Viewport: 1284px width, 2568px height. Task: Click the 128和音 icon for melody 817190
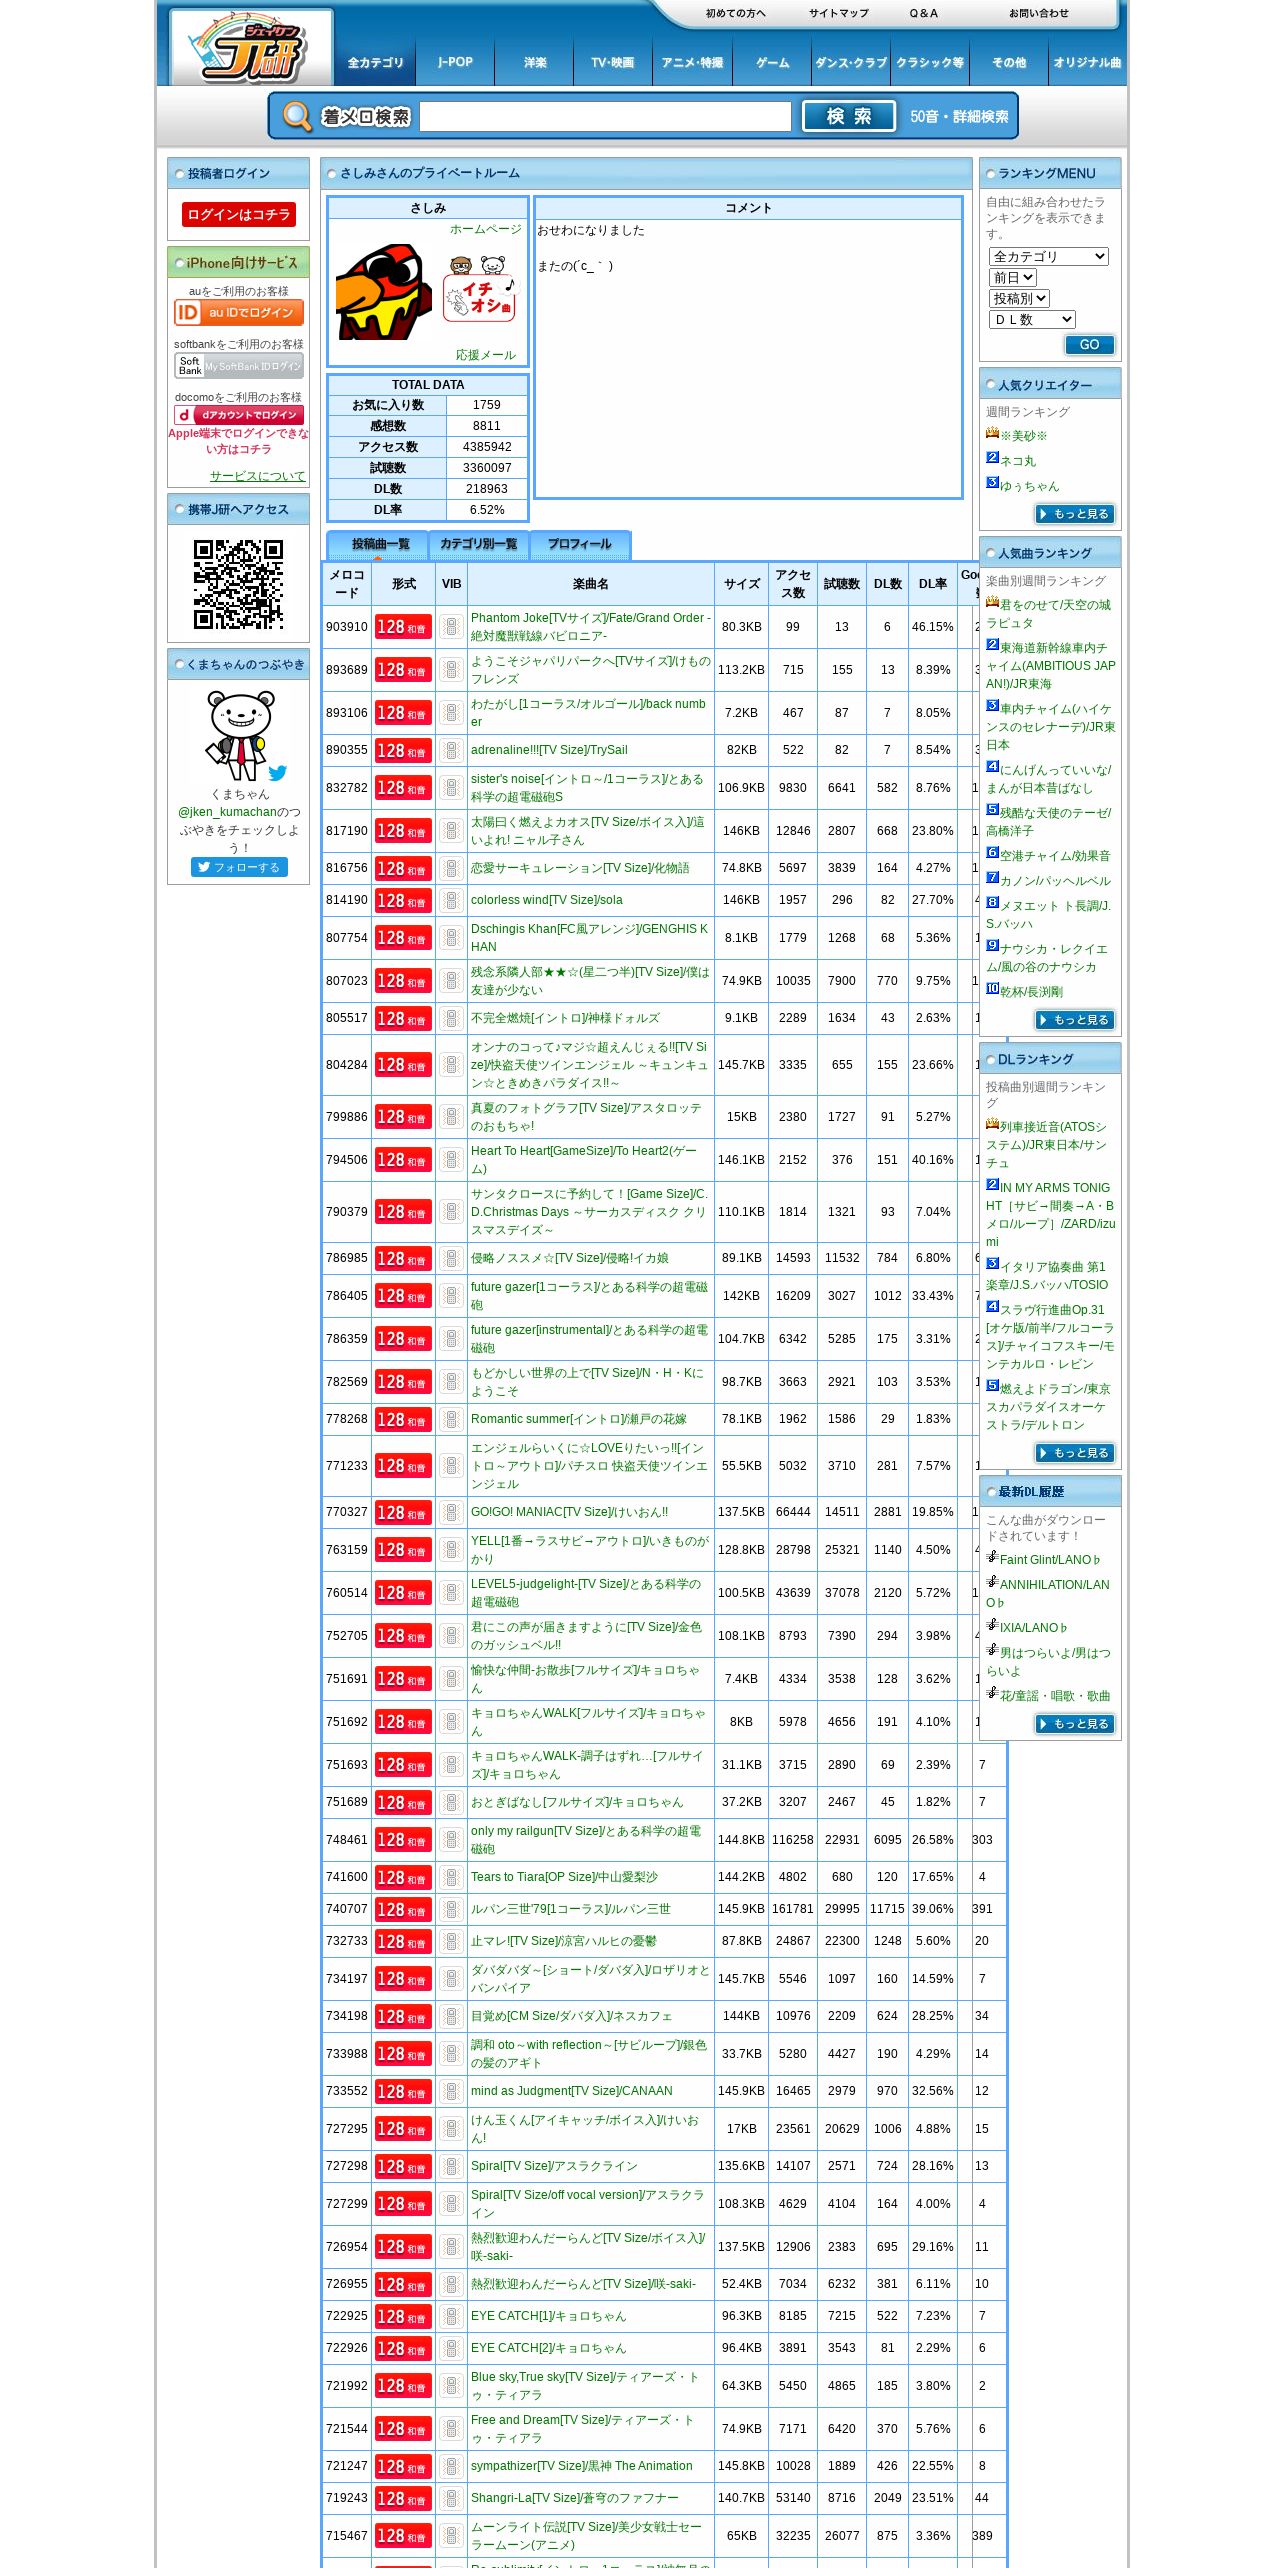click(x=403, y=831)
